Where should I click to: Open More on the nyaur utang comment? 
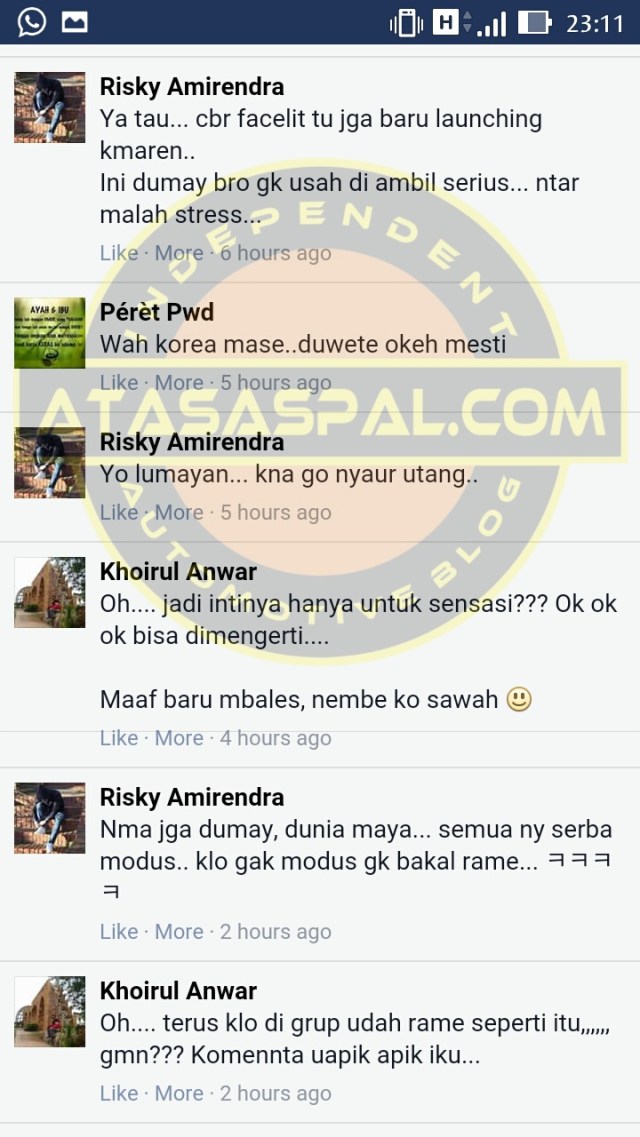179,513
